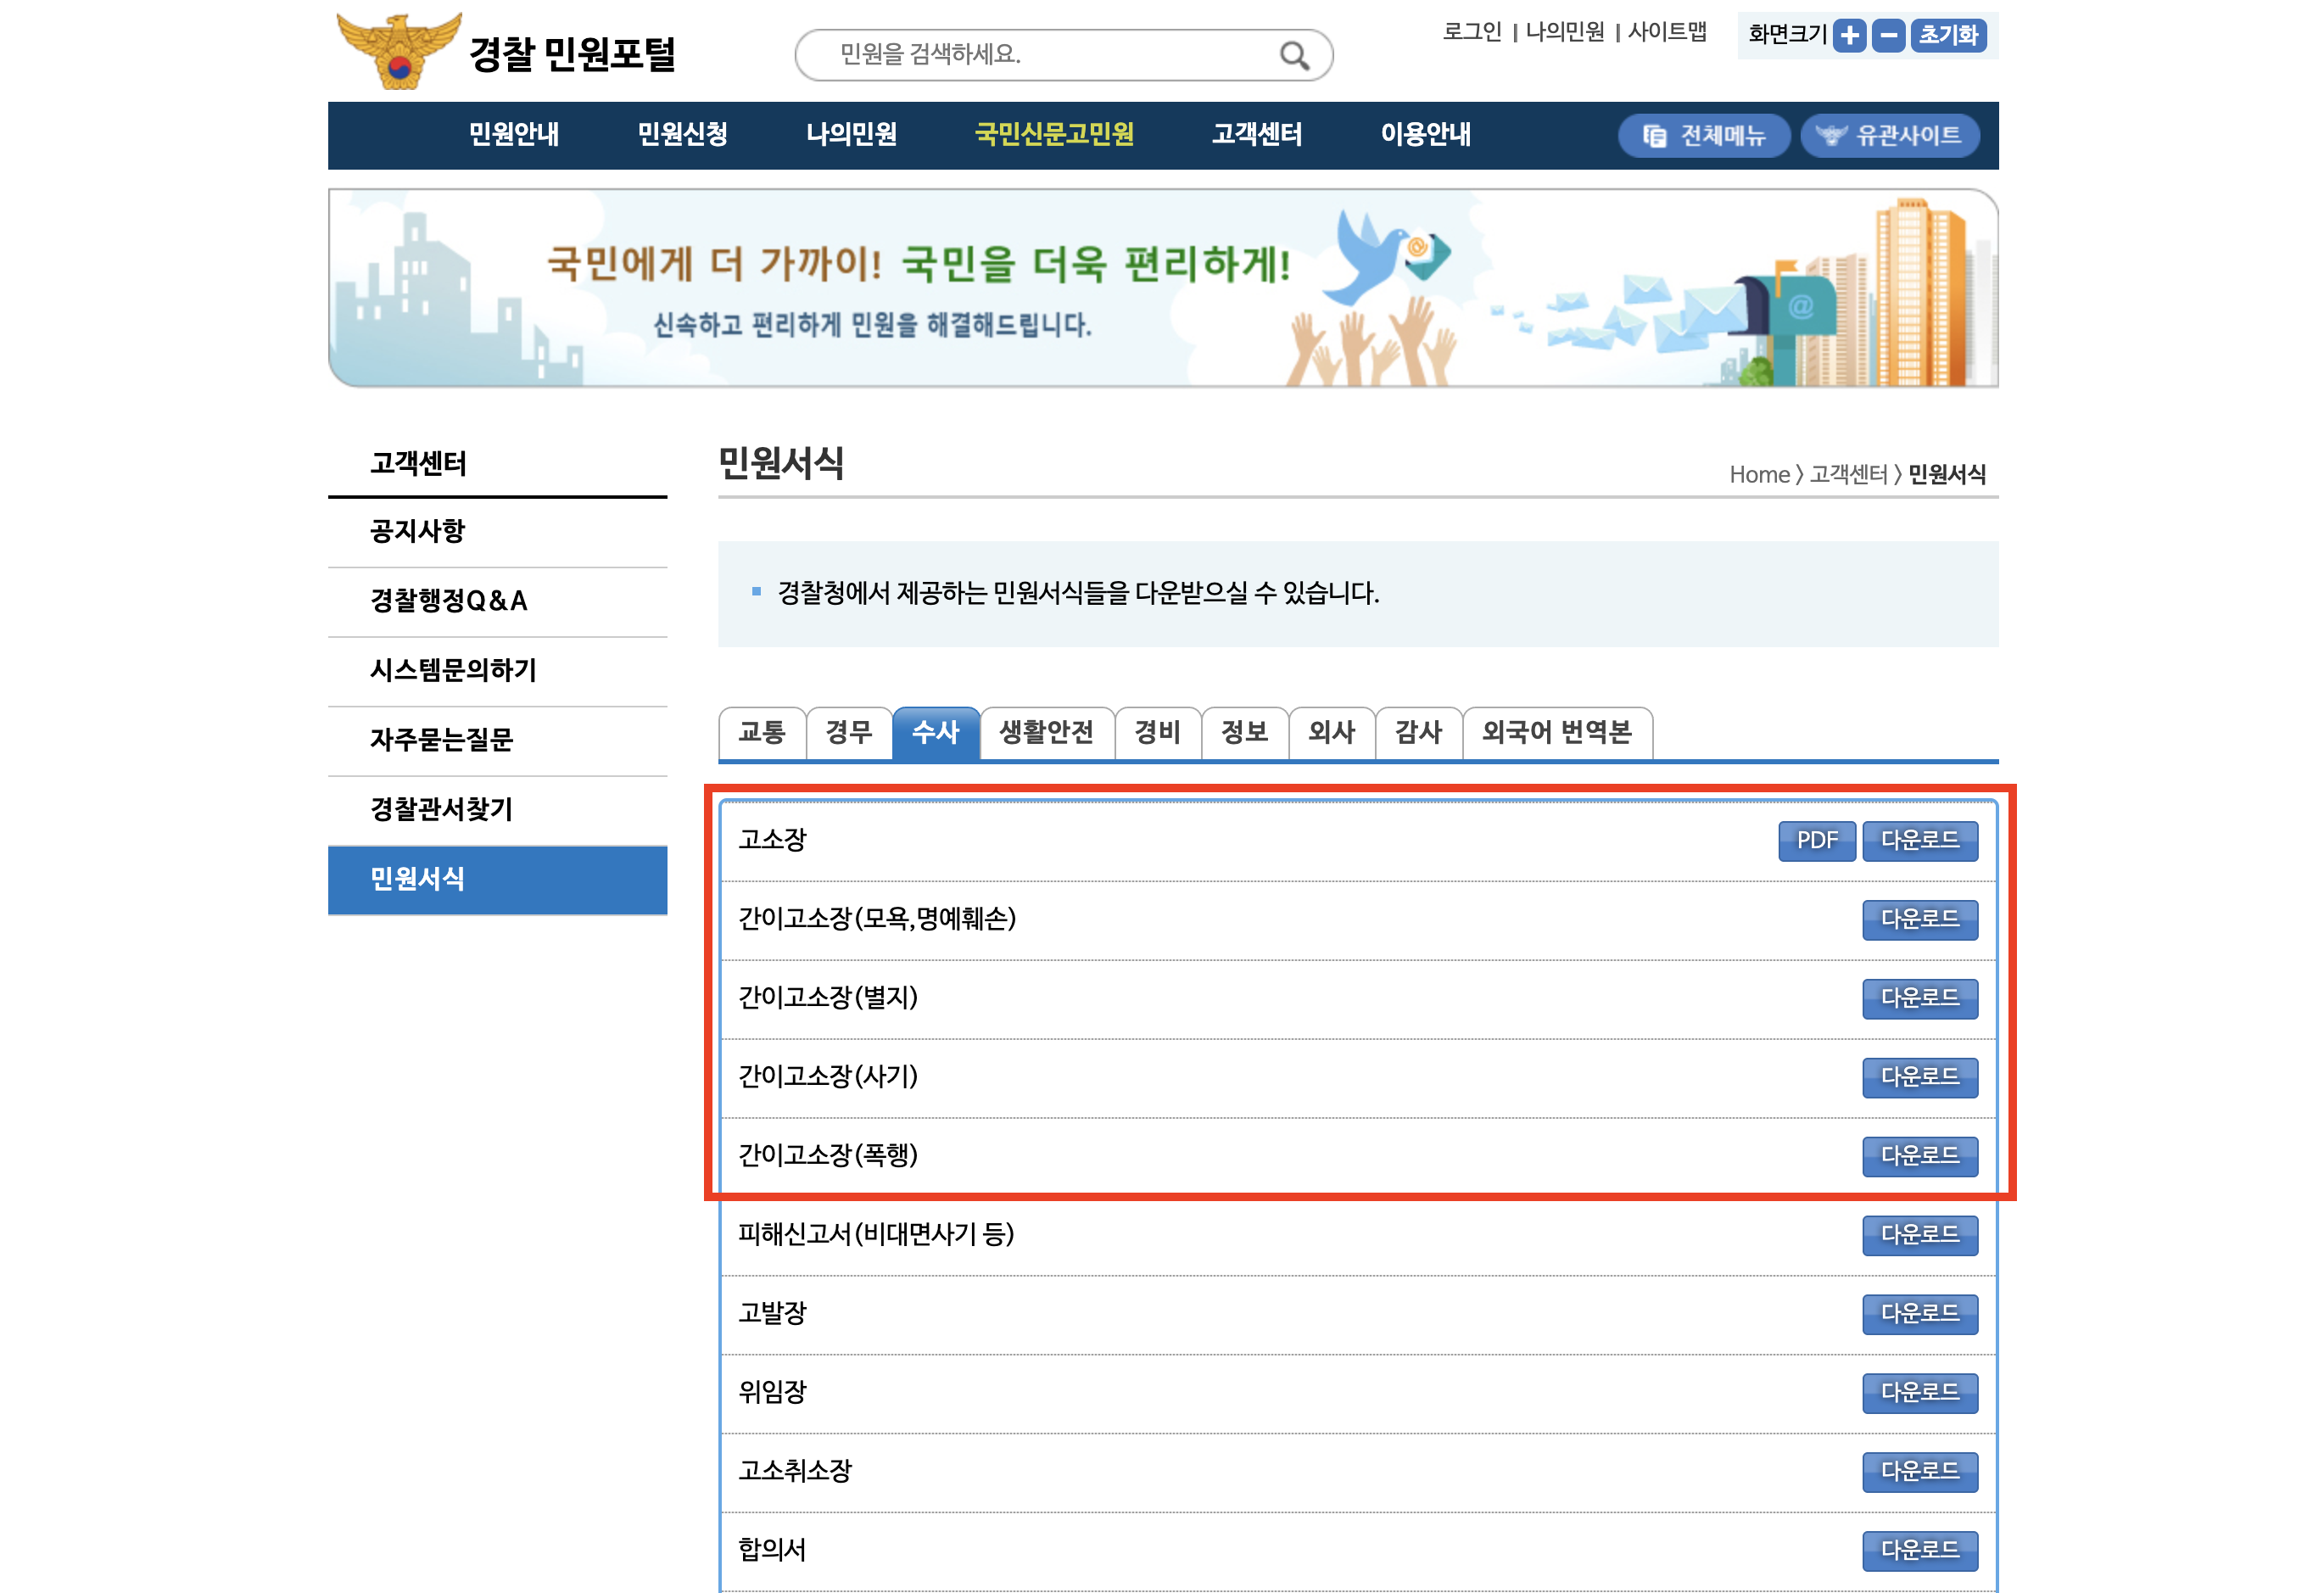Switch to the 생활안전 tab
The height and width of the screenshot is (1593, 2324).
[x=1046, y=733]
